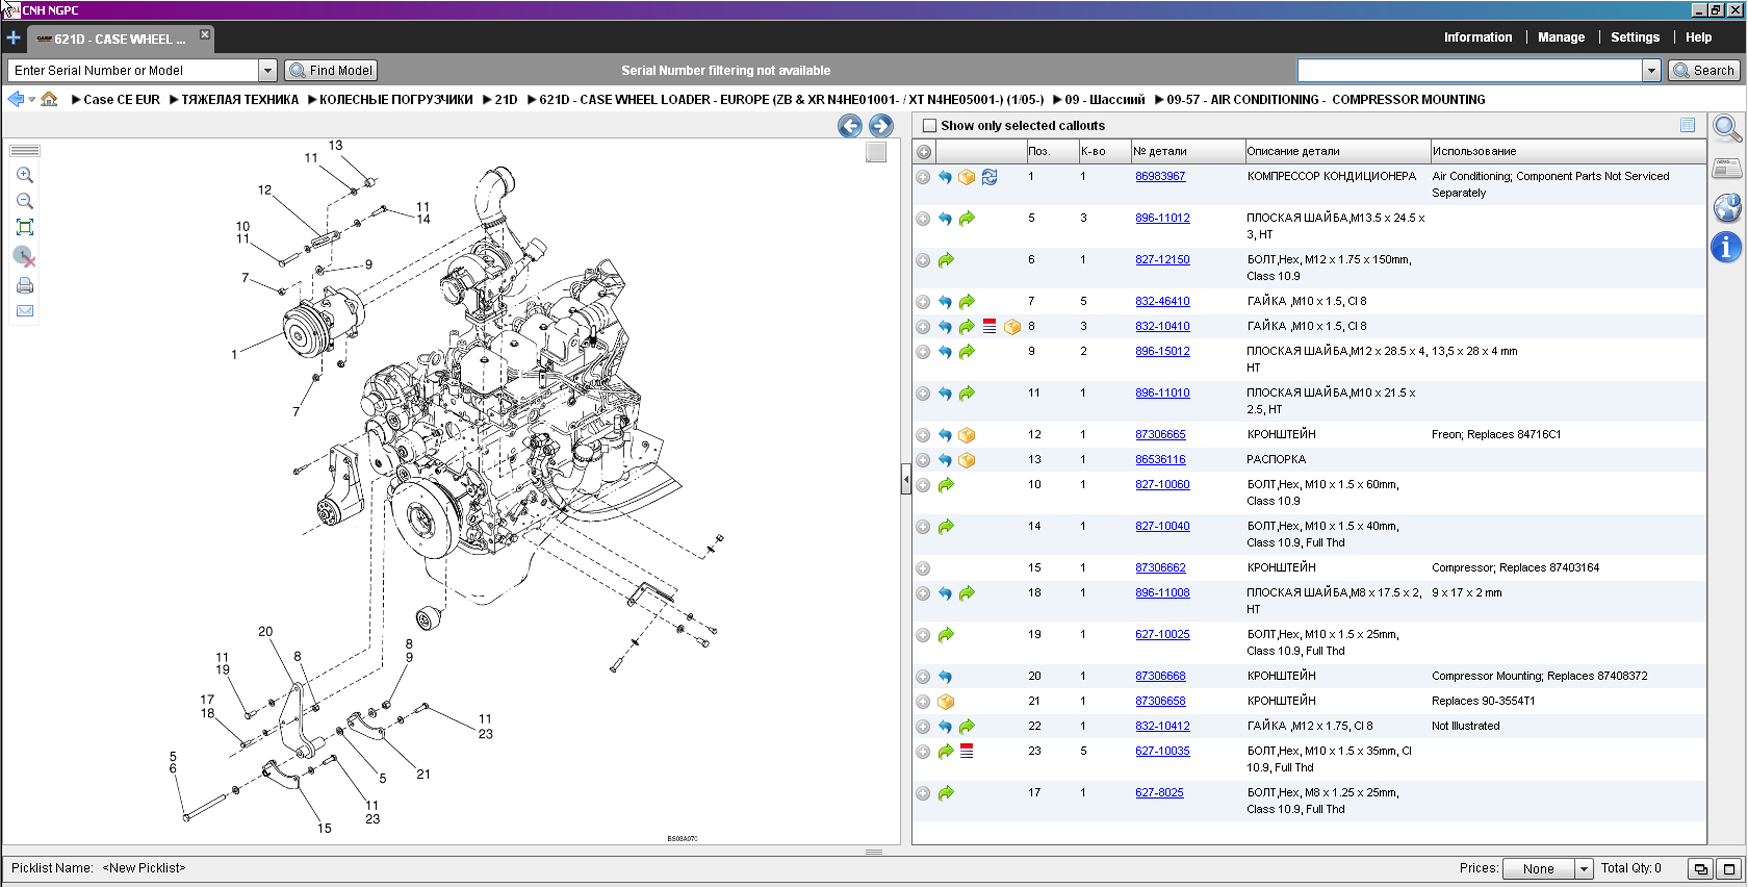This screenshot has width=1748, height=887.
Task: Toggle the add button for position 12 bracket
Action: [923, 435]
